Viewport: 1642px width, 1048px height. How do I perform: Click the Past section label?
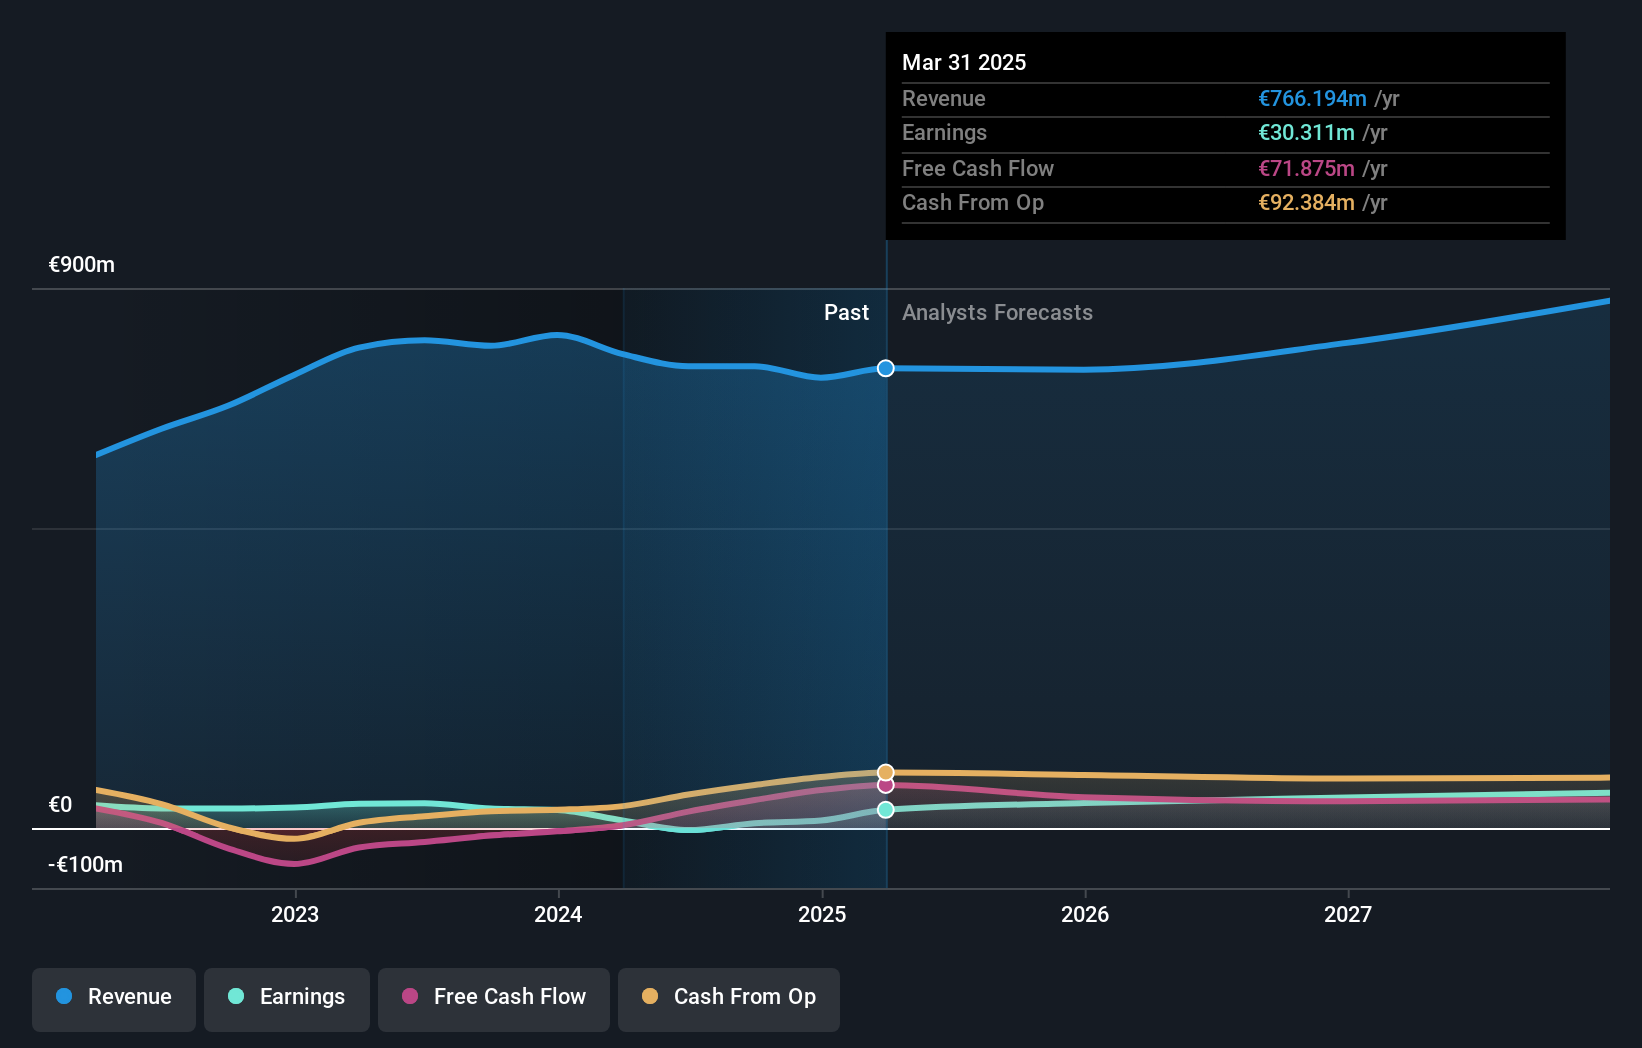846,313
